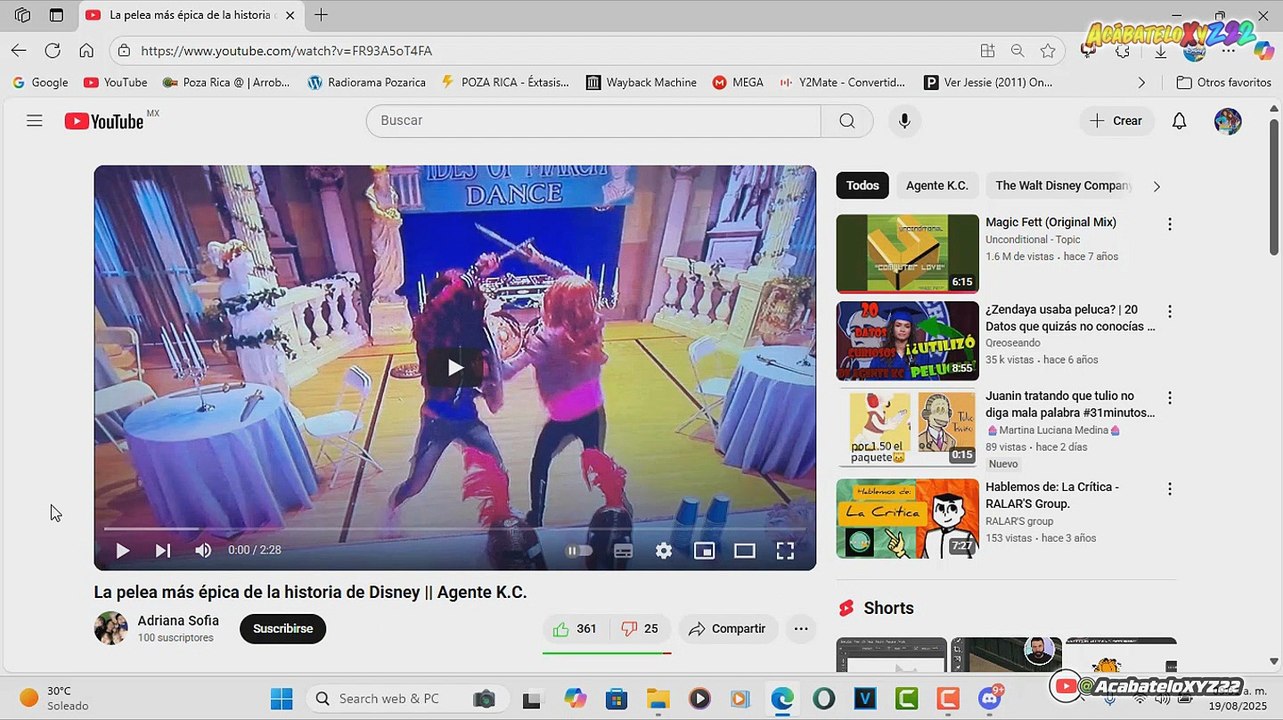
Task: Dislike the video with thumbs down
Action: [640, 629]
